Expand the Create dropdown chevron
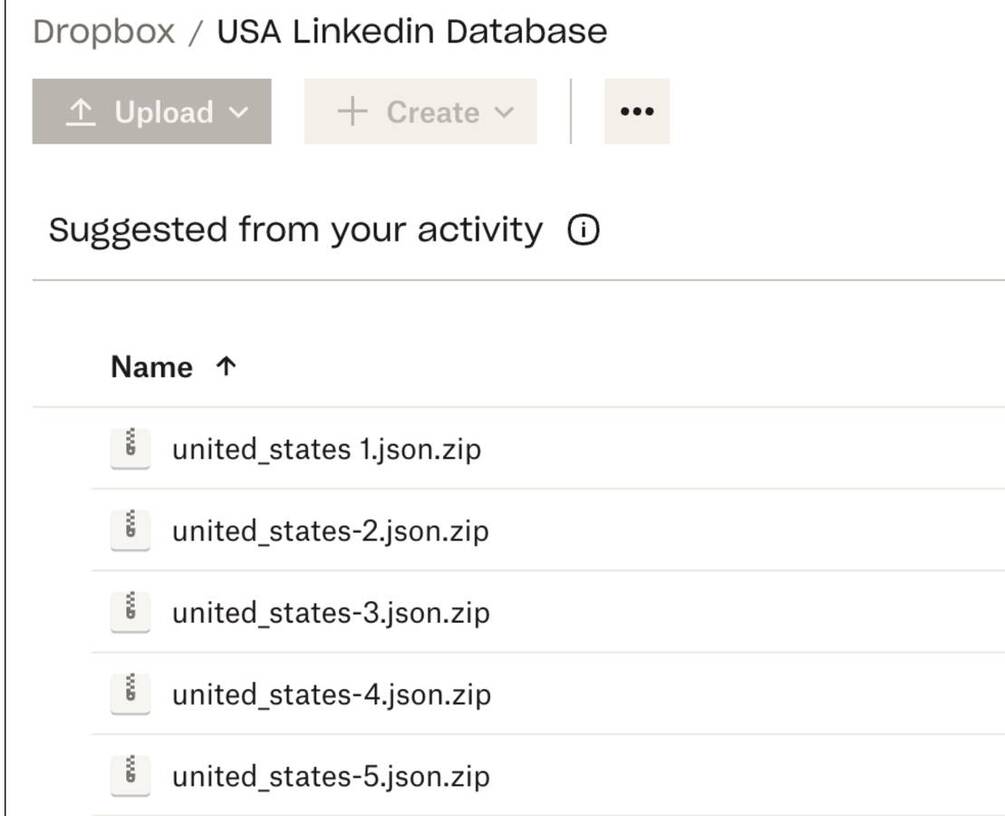The width and height of the screenshot is (1005, 816). (503, 112)
